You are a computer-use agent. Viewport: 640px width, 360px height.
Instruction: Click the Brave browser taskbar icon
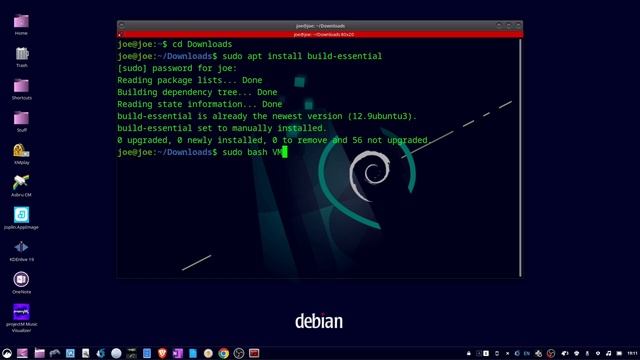click(162, 353)
